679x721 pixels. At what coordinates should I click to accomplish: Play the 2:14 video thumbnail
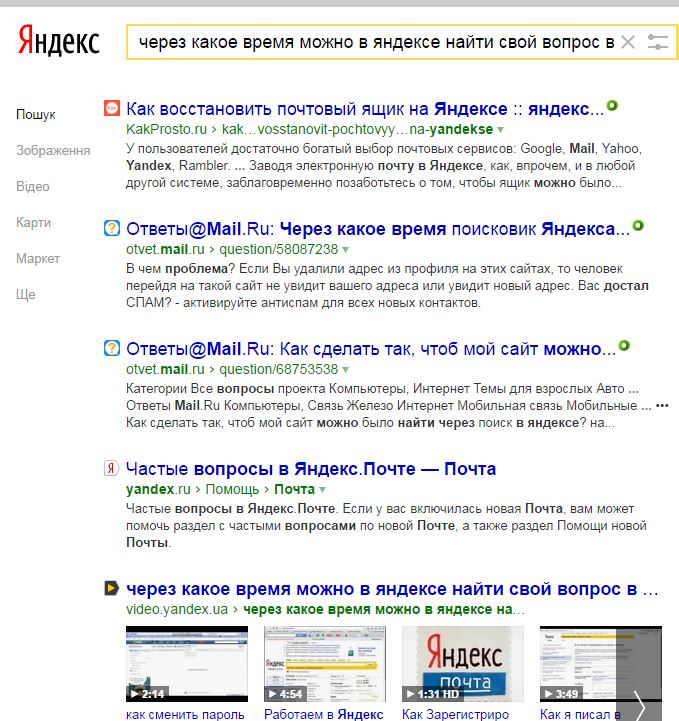click(187, 664)
